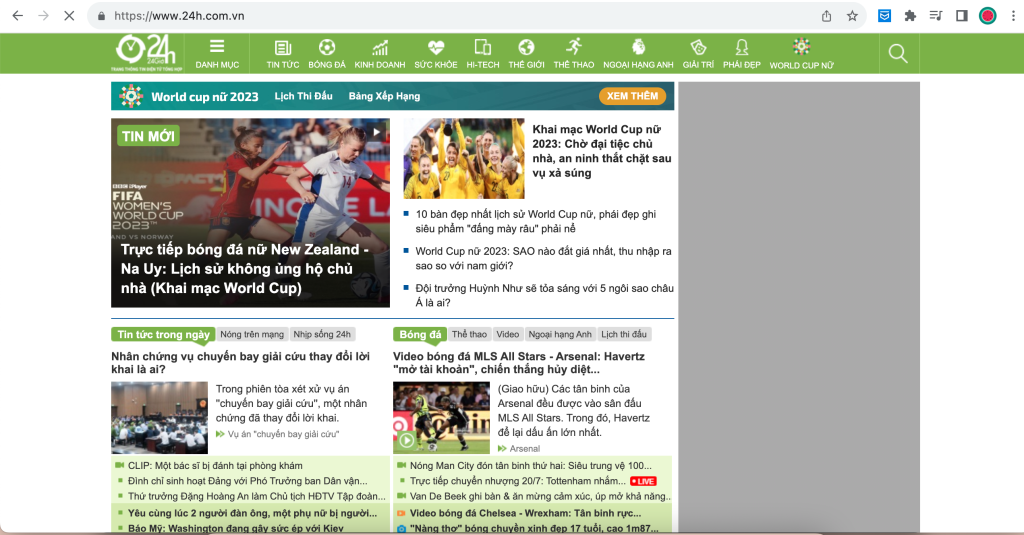Select the Hi-Tech devices icon
This screenshot has width=1024, height=535.
pos(483,48)
